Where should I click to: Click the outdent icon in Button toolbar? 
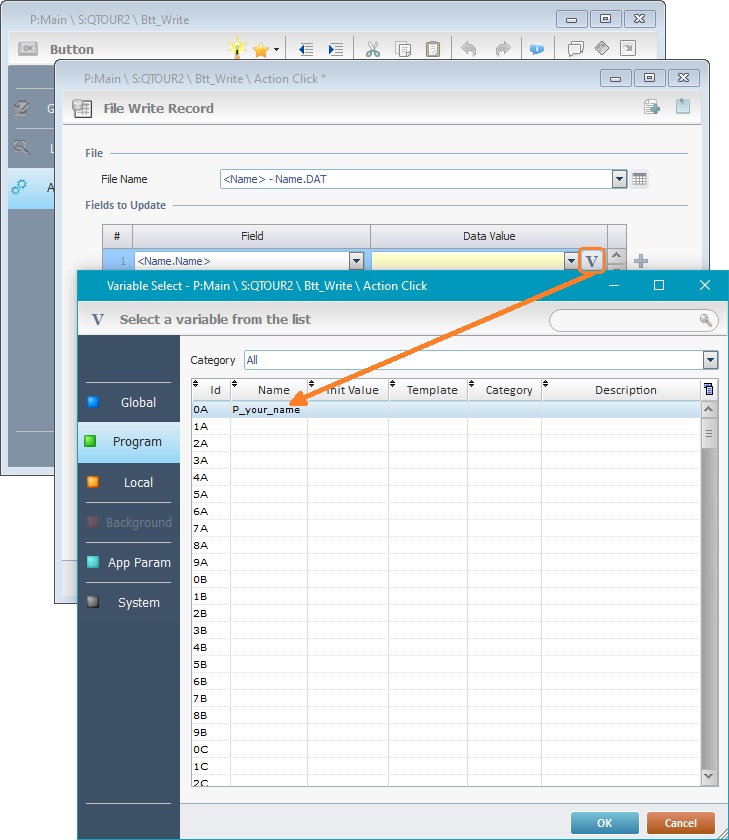click(x=306, y=48)
